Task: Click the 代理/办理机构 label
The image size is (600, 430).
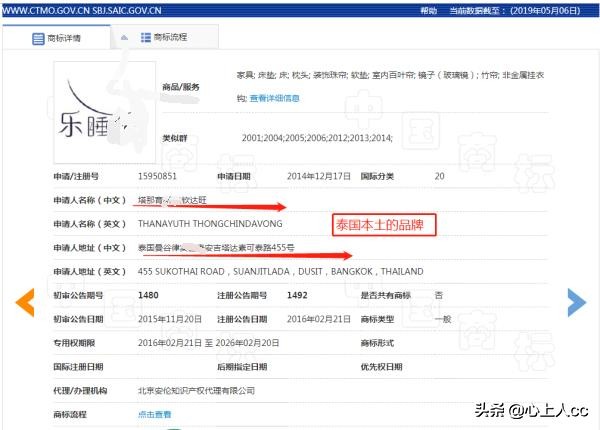Action: (80, 391)
